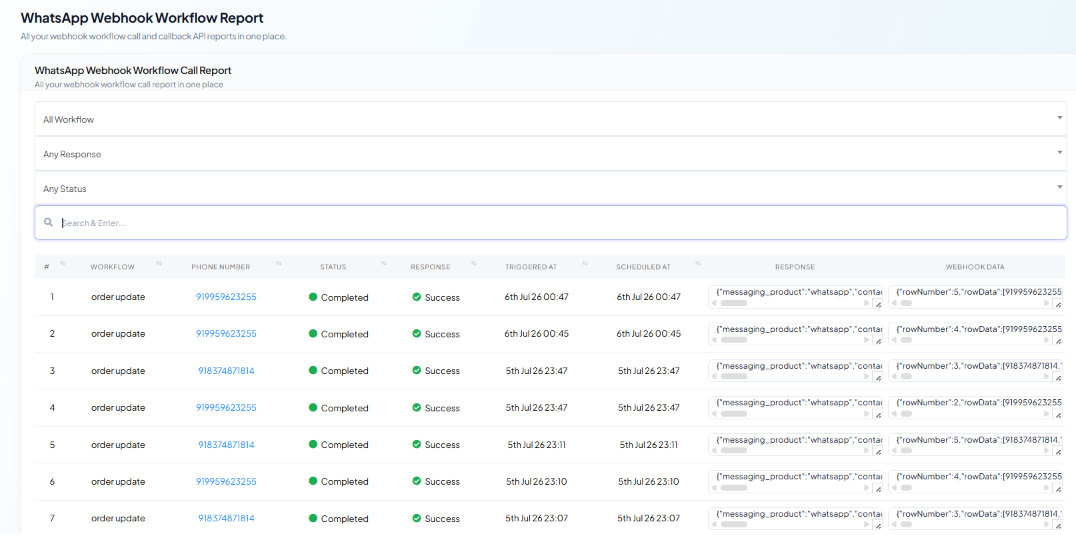Image resolution: width=1076 pixels, height=535 pixels.
Task: Click triggered time 5th Jul 26 23:07
Action: [537, 519]
